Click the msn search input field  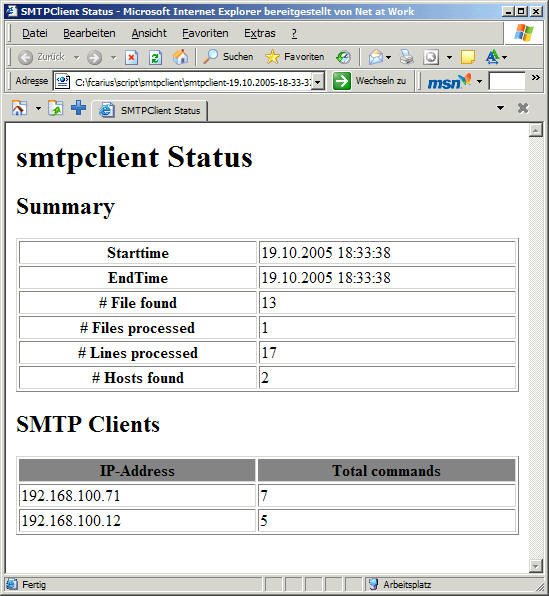(x=507, y=81)
